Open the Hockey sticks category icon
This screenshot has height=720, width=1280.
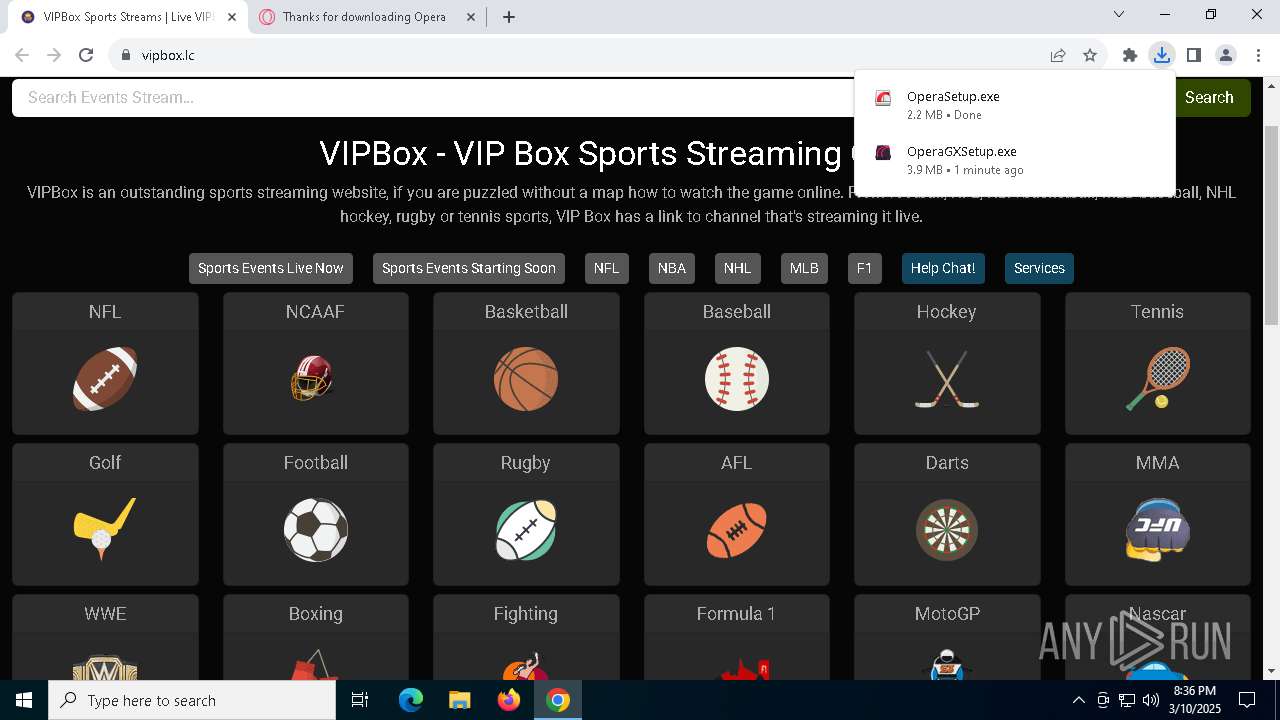pyautogui.click(x=947, y=379)
